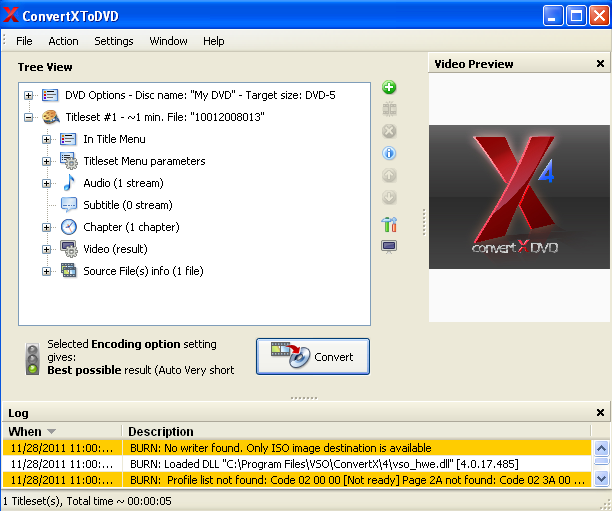612x511 pixels.
Task: Click the Video Preview thumbnail image
Action: pyautogui.click(x=519, y=197)
